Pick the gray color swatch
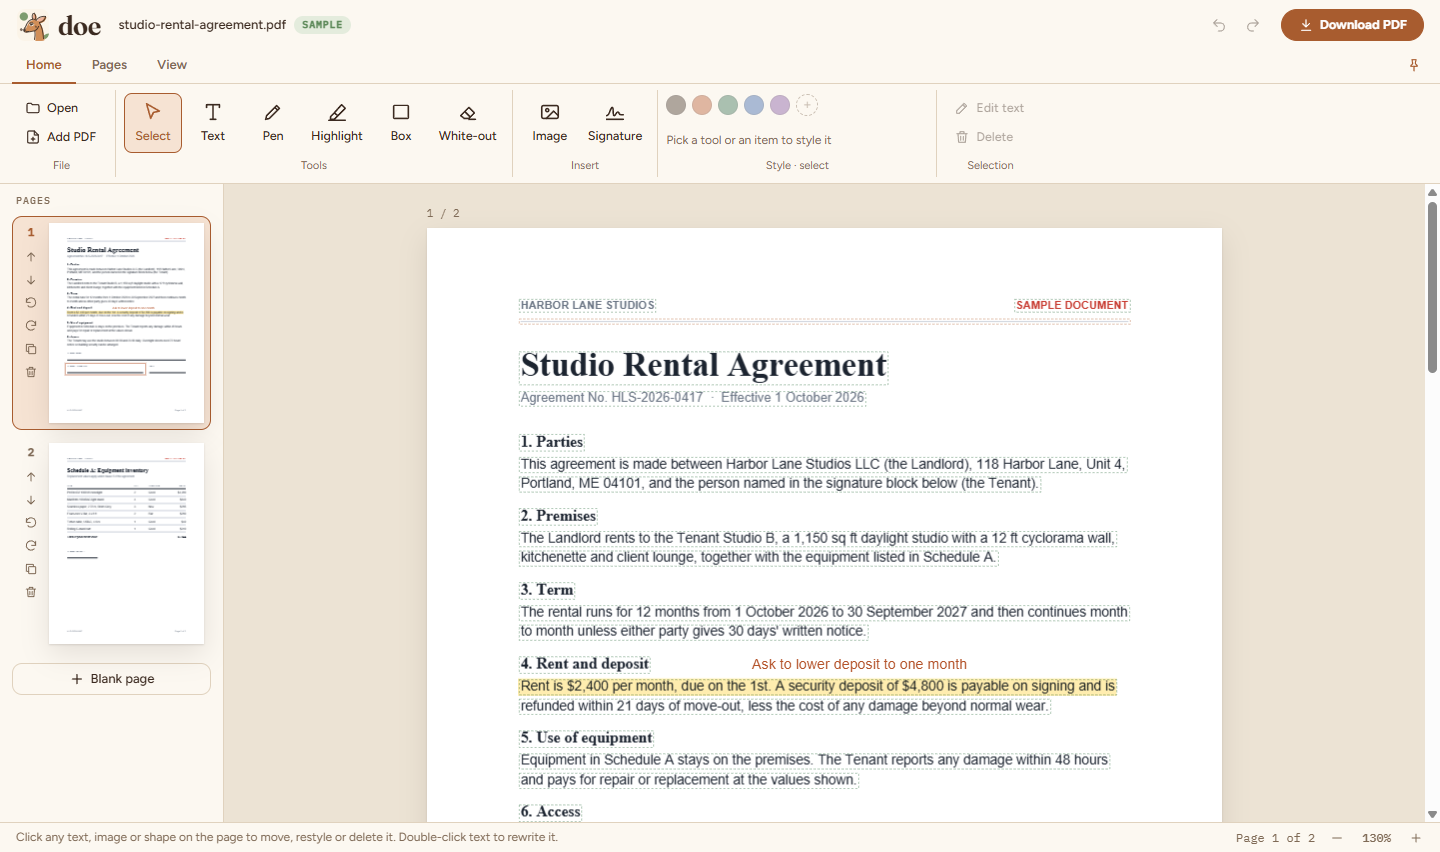The height and width of the screenshot is (852, 1440). pos(676,105)
